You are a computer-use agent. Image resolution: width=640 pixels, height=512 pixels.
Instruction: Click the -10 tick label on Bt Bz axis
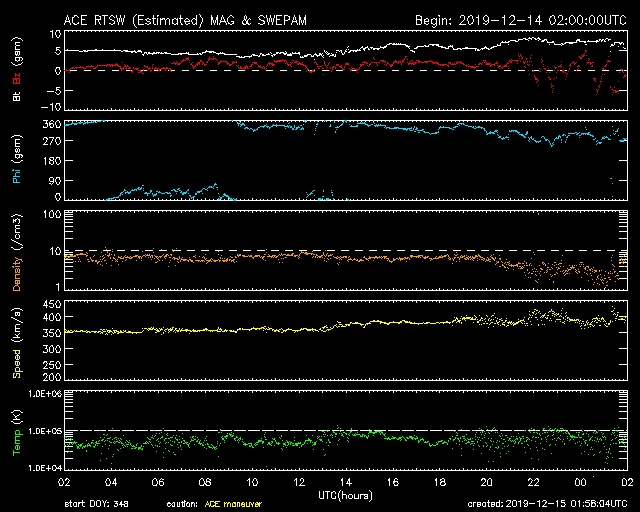click(51, 107)
